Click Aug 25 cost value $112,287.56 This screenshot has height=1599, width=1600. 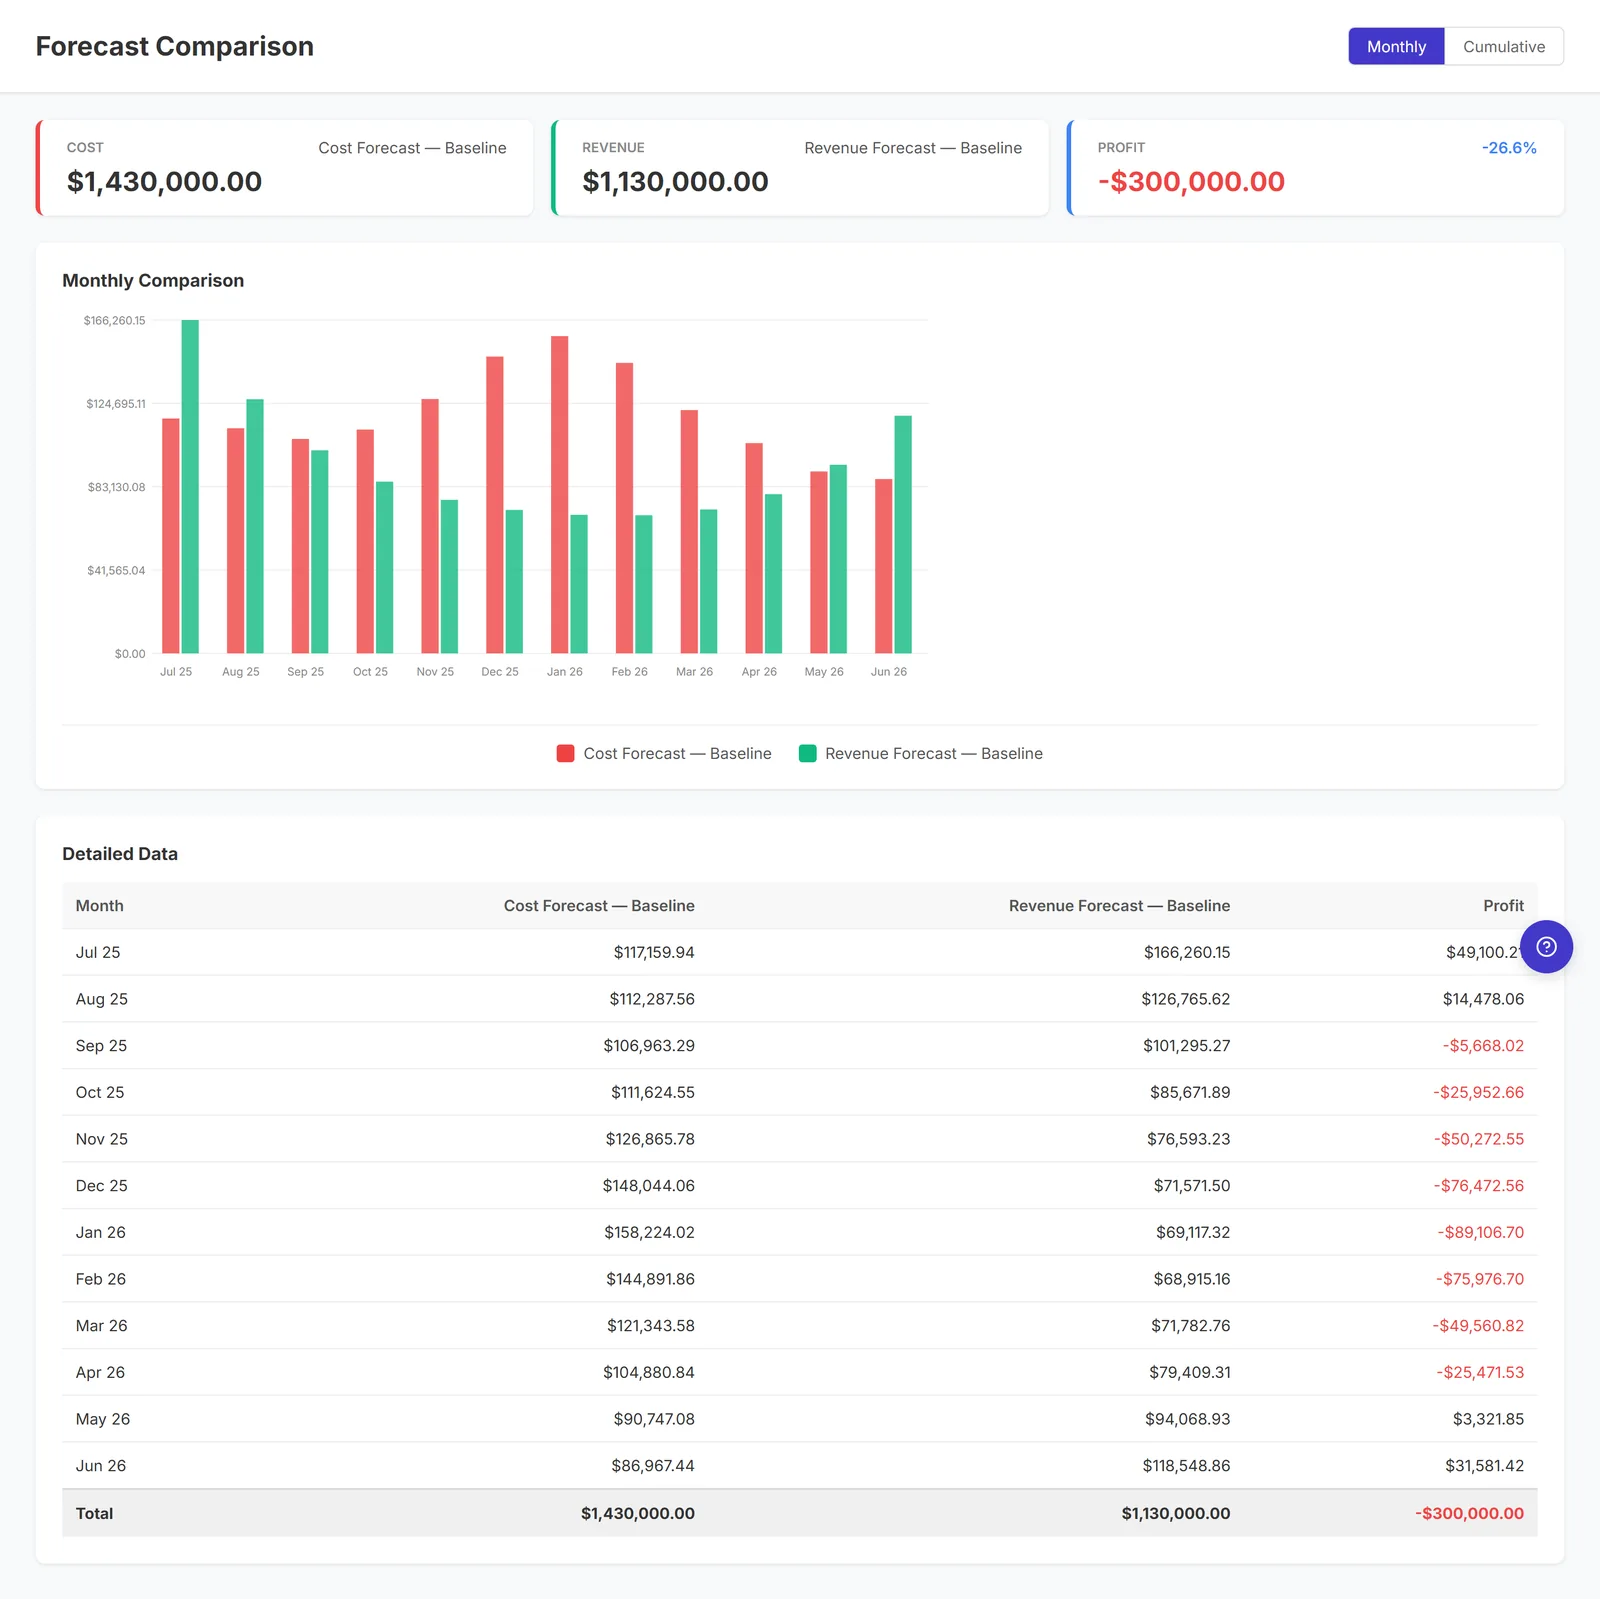click(652, 999)
